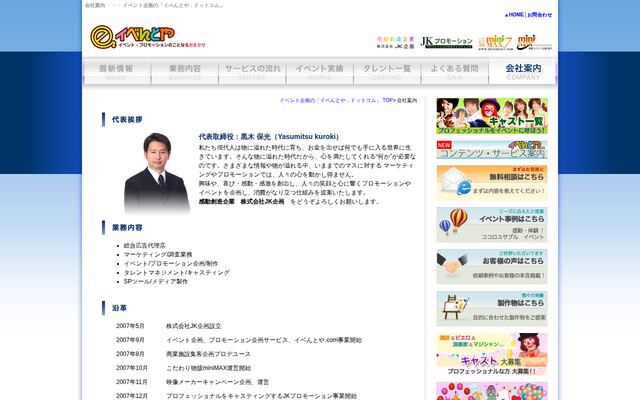Screen dimensions: 640x400
Task: Open the お問合わせ contact link
Action: coord(540,15)
